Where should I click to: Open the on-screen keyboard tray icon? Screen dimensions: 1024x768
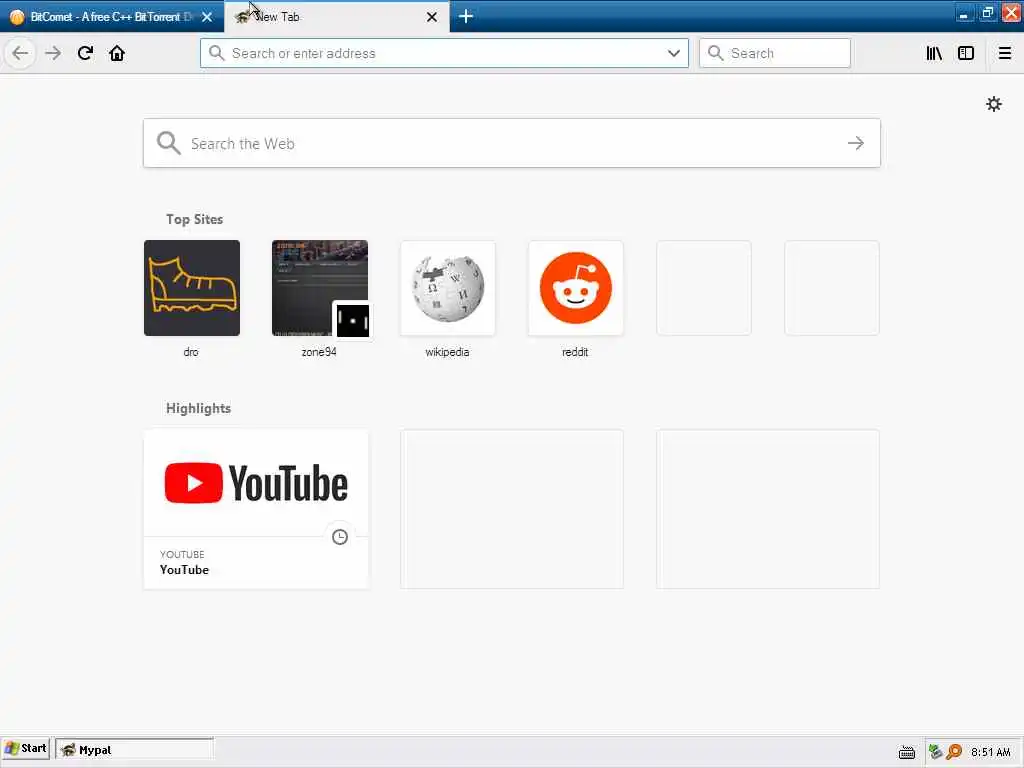906,752
